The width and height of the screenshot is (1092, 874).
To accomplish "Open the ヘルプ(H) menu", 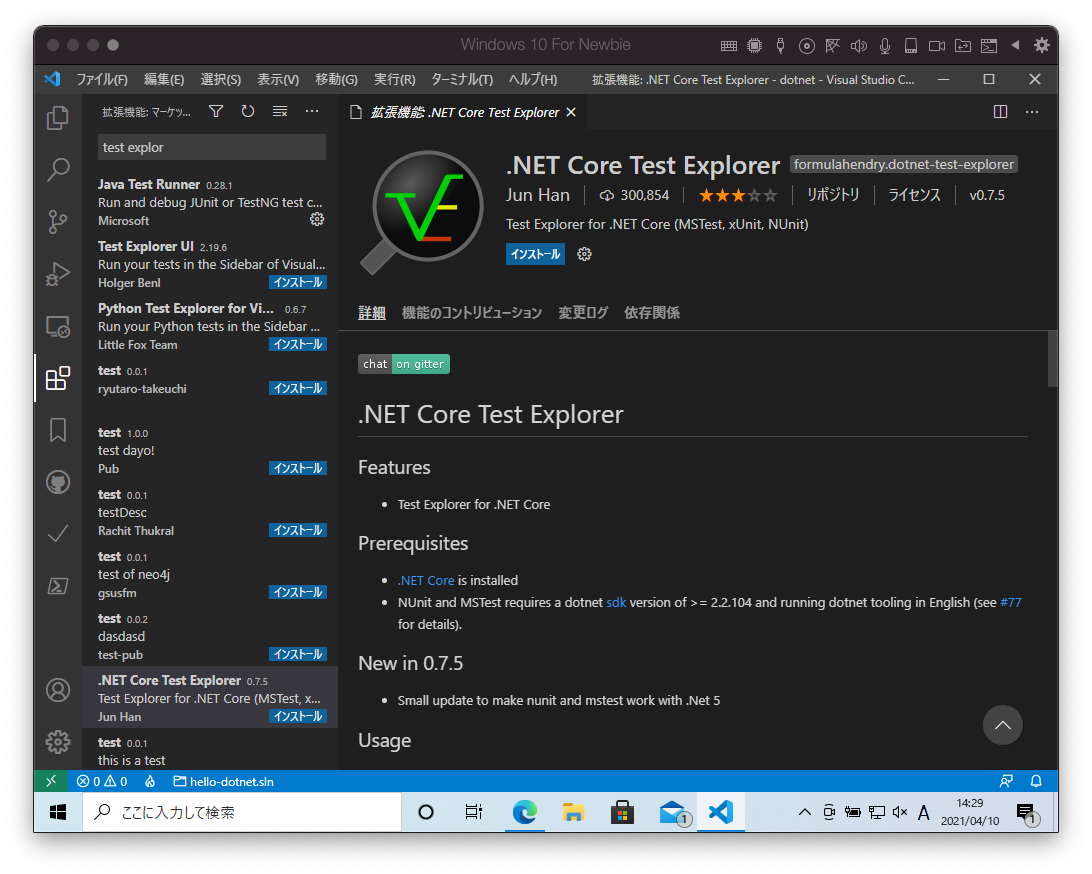I will pos(533,79).
